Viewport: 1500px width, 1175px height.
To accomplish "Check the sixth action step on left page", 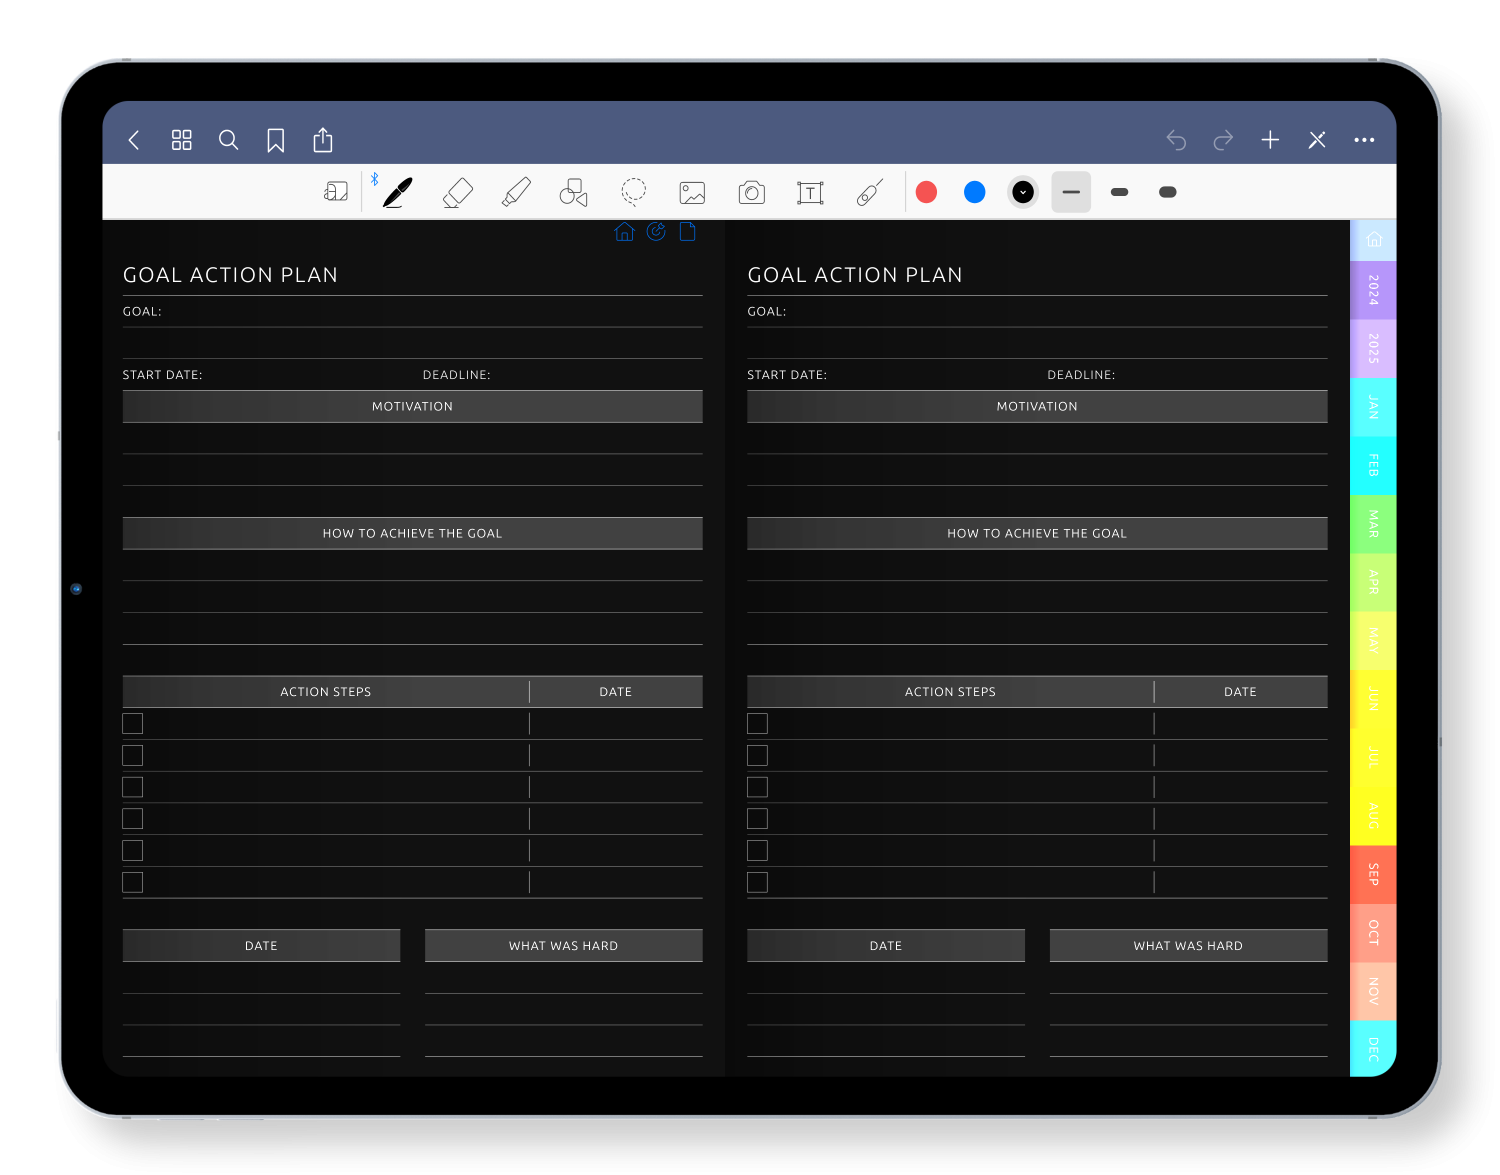I will [133, 882].
